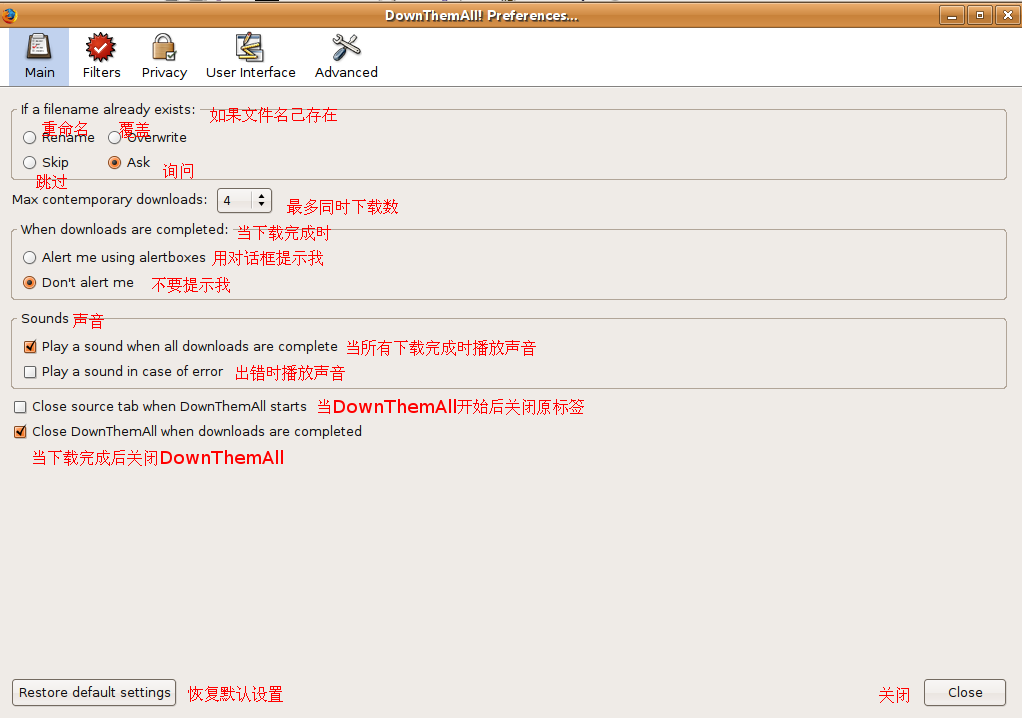
Task: Choose Skip for existing filenames
Action: pos(29,162)
